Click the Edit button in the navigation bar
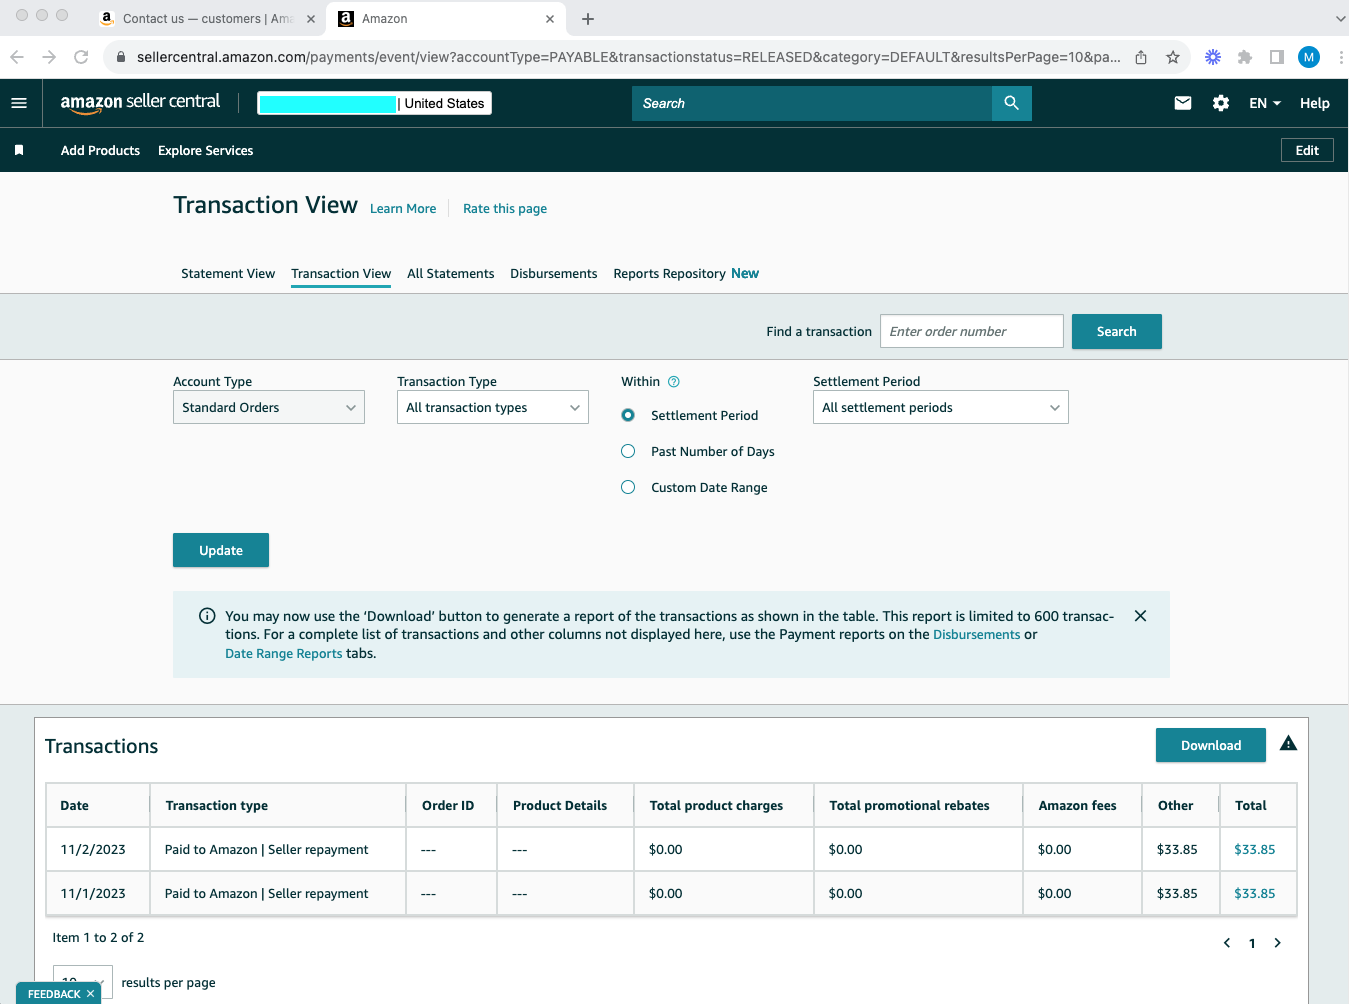The image size is (1349, 1004). click(1307, 150)
